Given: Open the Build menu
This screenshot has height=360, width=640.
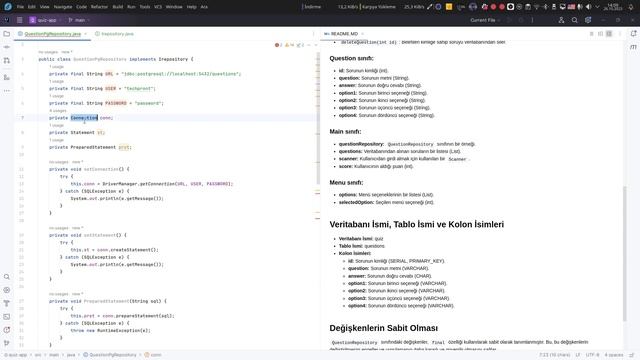Looking at the screenshot, I should click(118, 7).
